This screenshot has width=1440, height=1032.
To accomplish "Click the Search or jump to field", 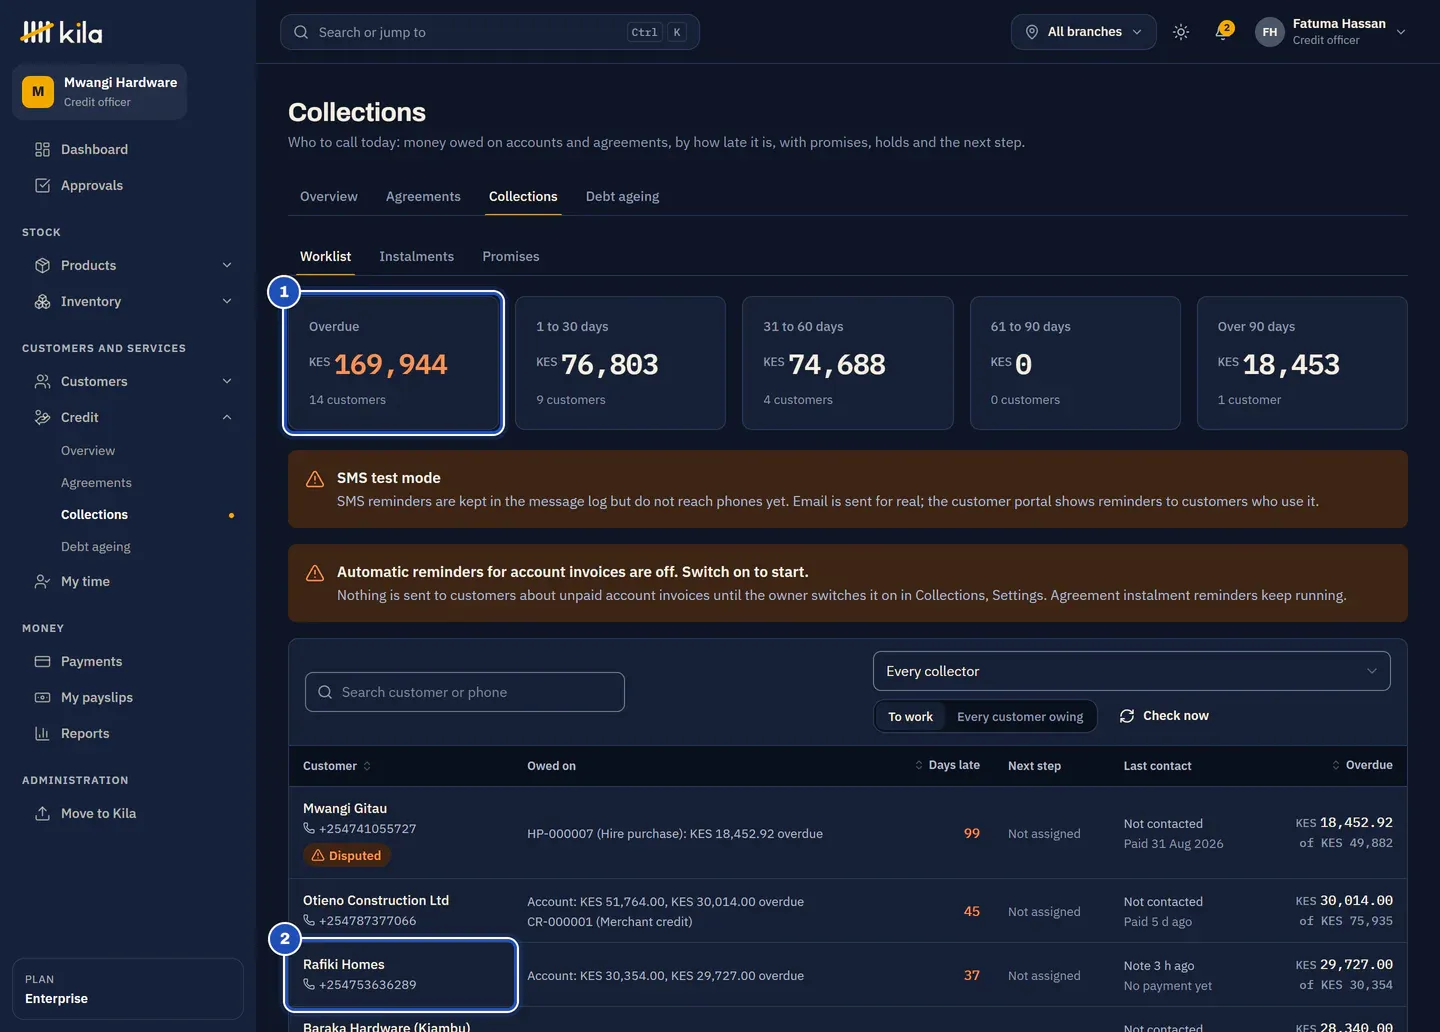I will (490, 32).
